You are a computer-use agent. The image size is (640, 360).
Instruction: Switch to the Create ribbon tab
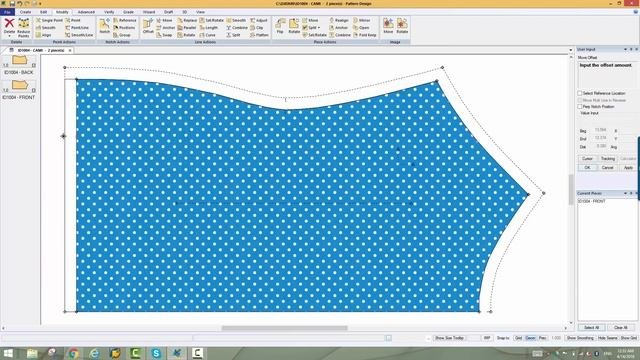point(25,12)
